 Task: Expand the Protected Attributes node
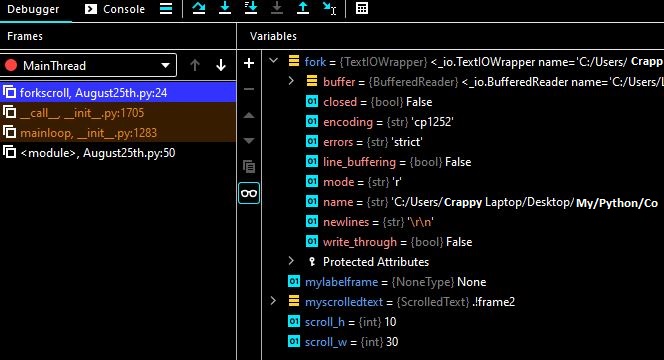pyautogui.click(x=291, y=261)
